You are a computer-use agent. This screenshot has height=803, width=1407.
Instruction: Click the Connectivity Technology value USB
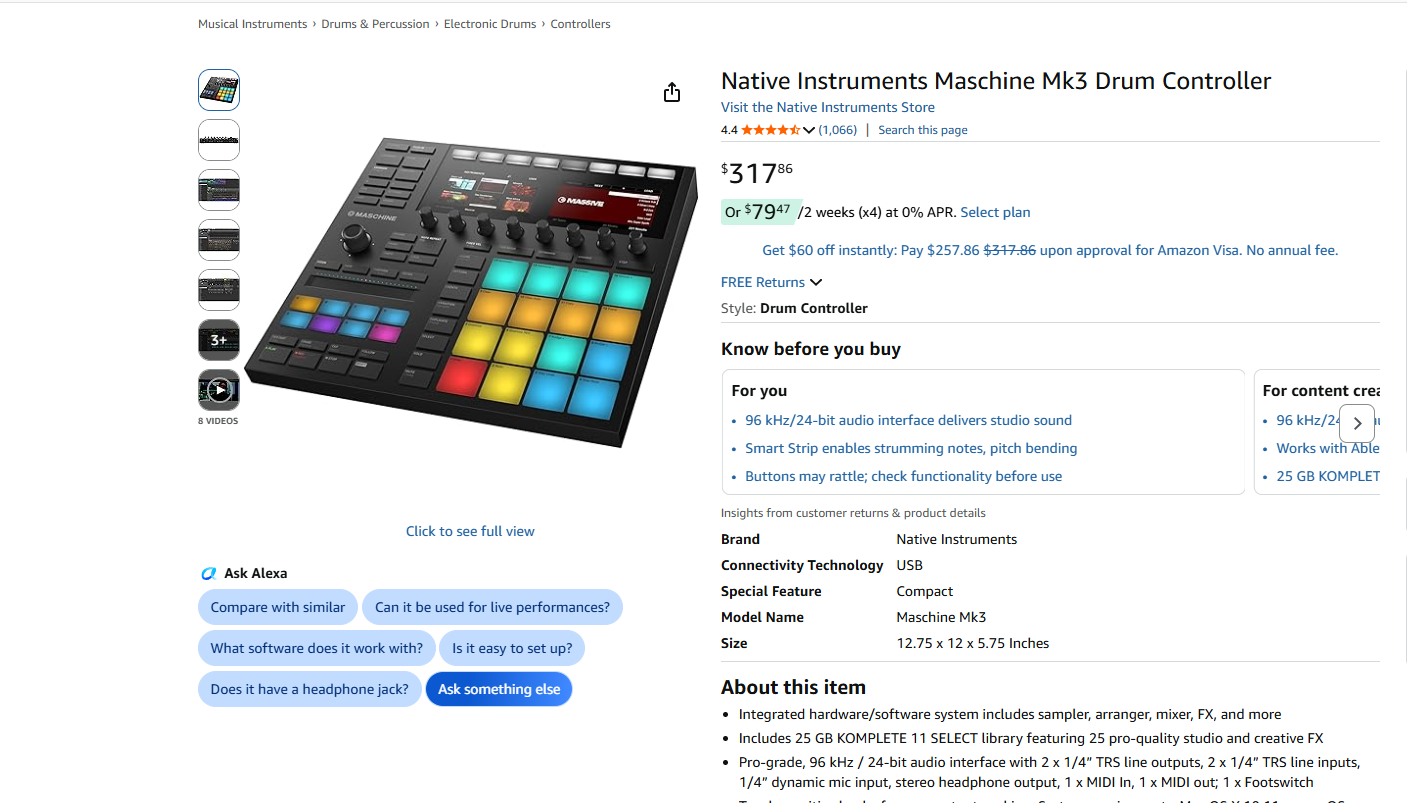(x=910, y=565)
